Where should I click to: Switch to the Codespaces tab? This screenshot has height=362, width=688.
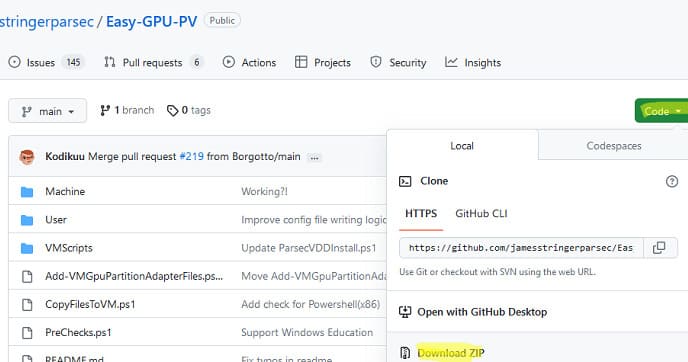(613, 146)
